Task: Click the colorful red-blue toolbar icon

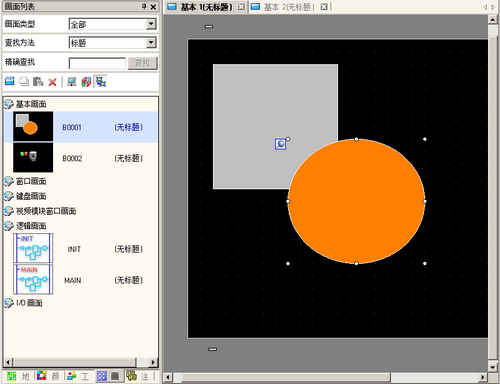Action: point(86,81)
